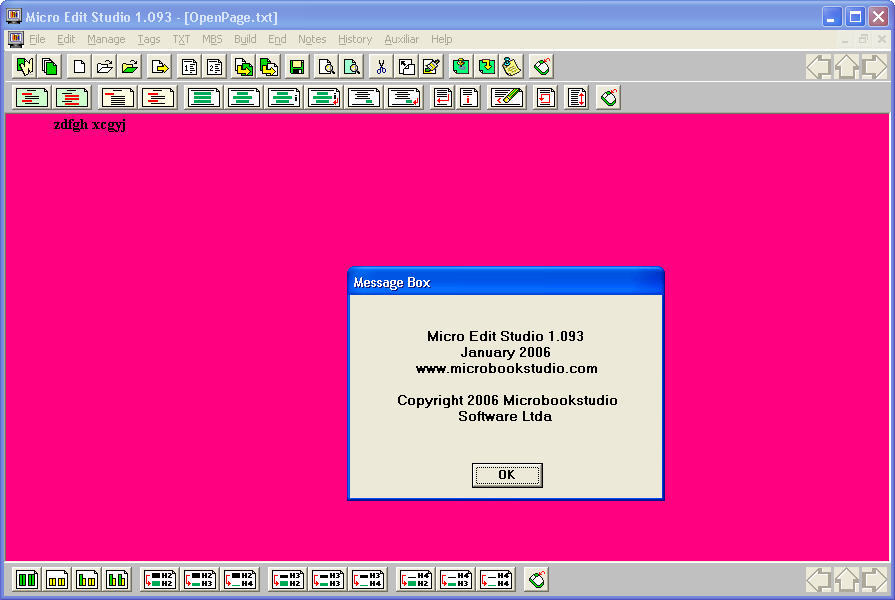
Task: Click www.microbookstudio.com in the dialog
Action: pos(506,368)
